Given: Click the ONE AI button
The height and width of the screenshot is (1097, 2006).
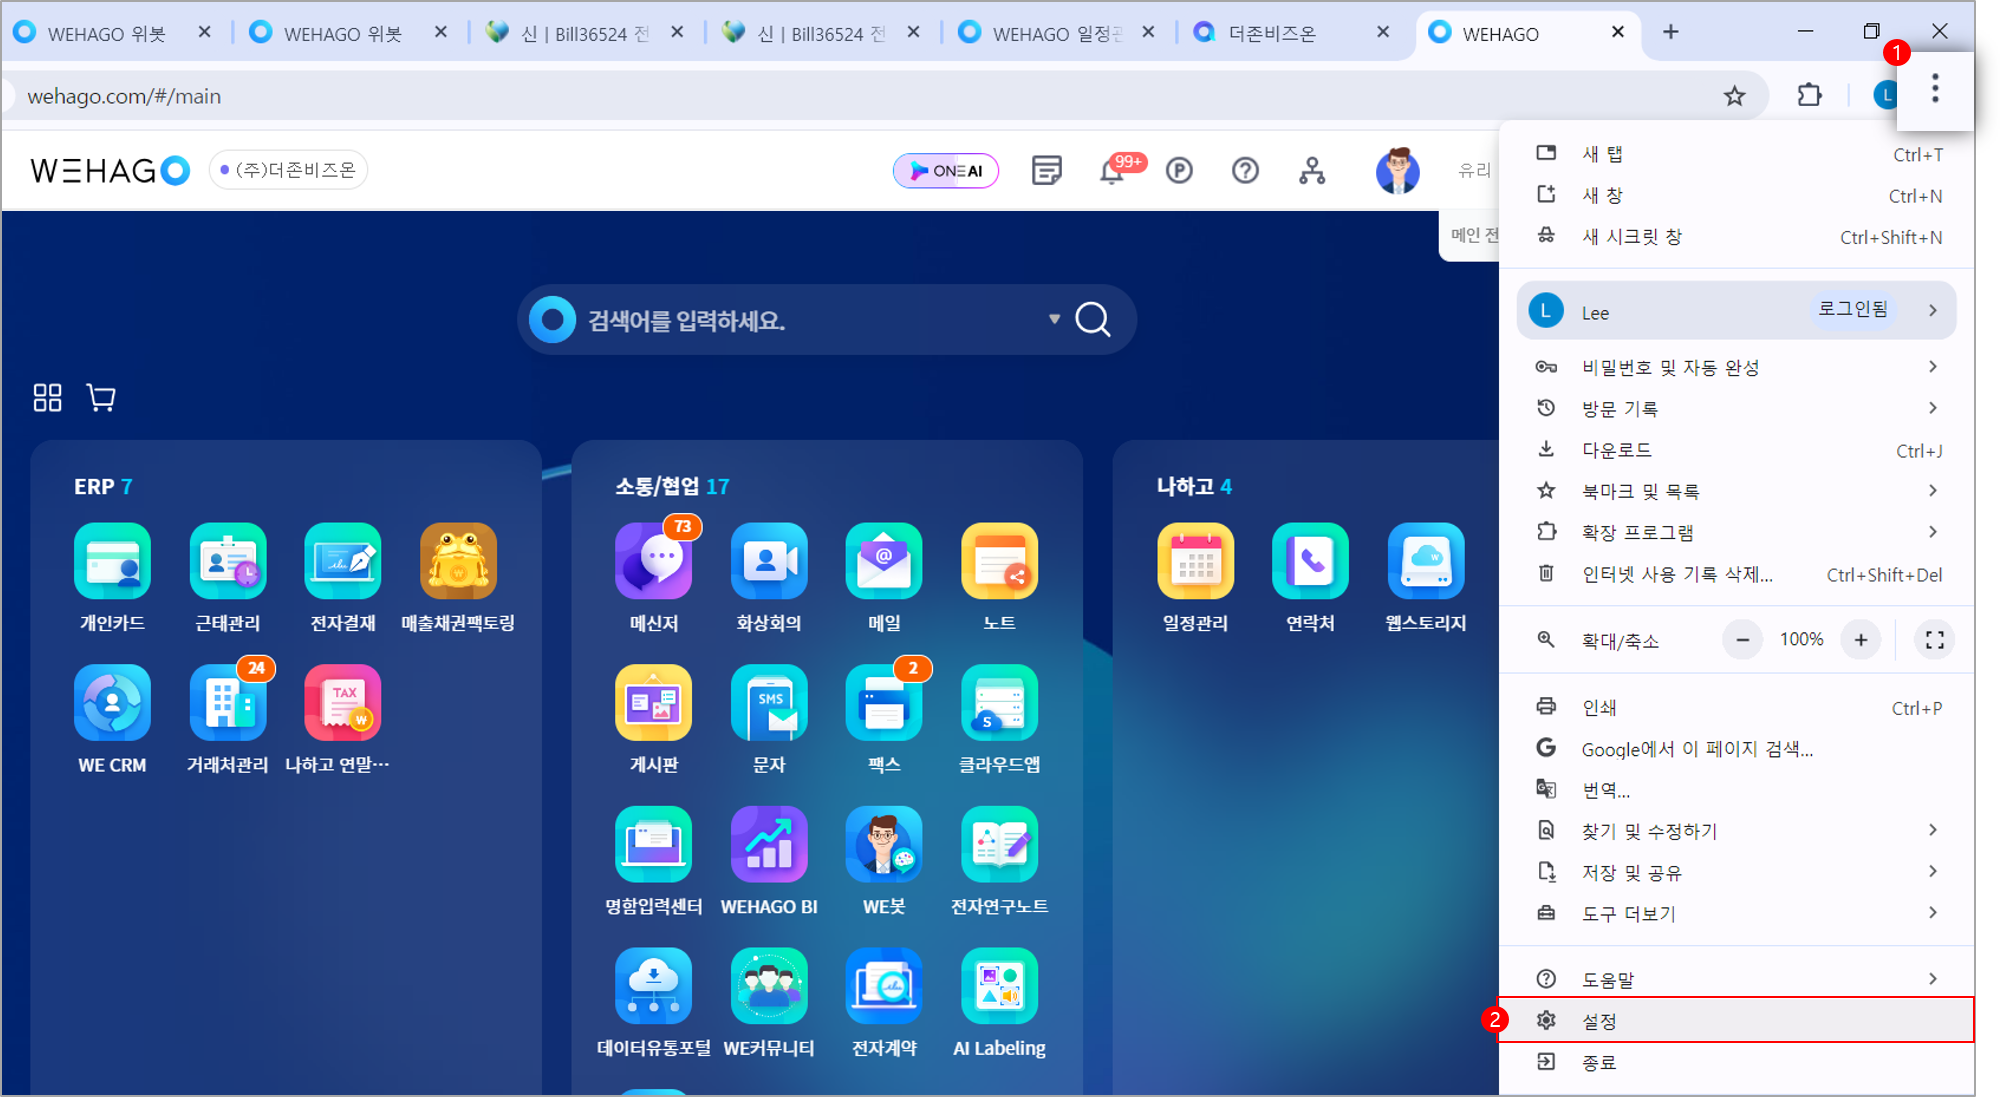Looking at the screenshot, I should point(946,171).
